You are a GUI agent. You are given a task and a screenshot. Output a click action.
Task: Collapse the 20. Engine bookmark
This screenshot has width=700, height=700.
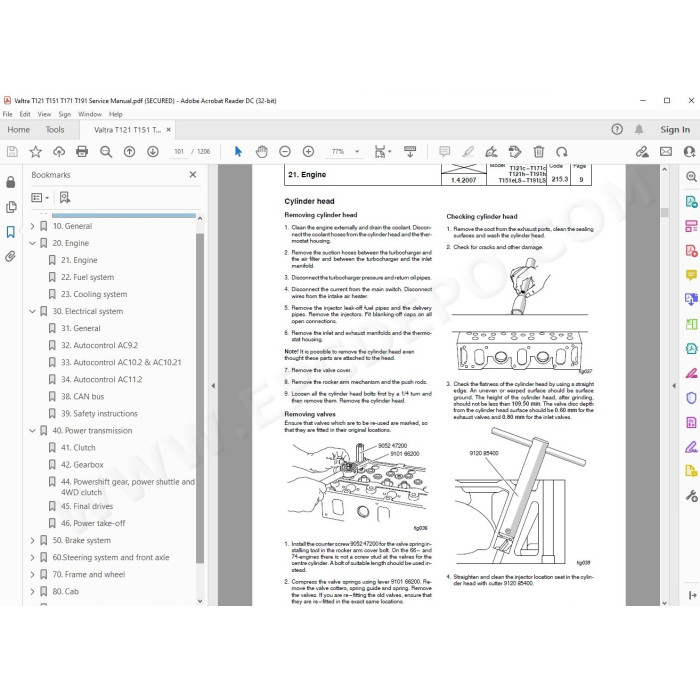32,243
